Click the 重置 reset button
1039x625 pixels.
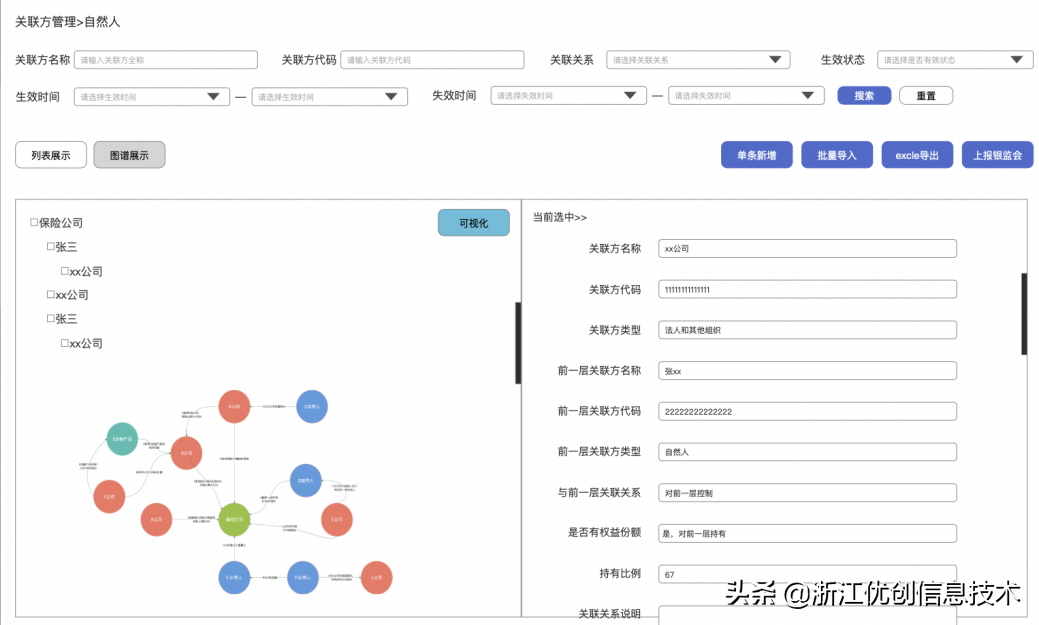click(x=925, y=95)
